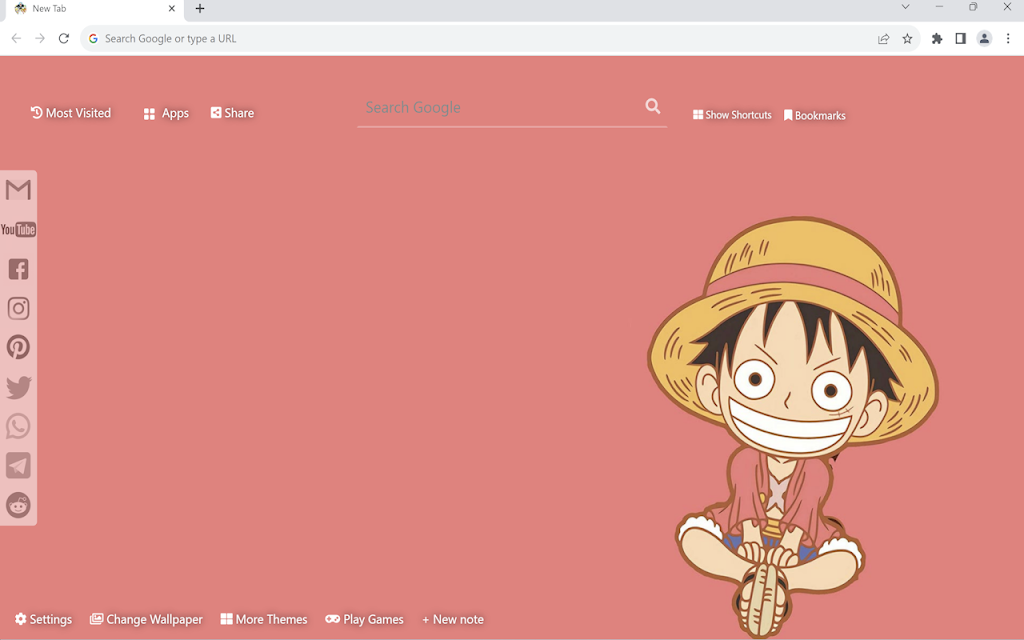Open the Extensions puzzle icon

coord(937,39)
